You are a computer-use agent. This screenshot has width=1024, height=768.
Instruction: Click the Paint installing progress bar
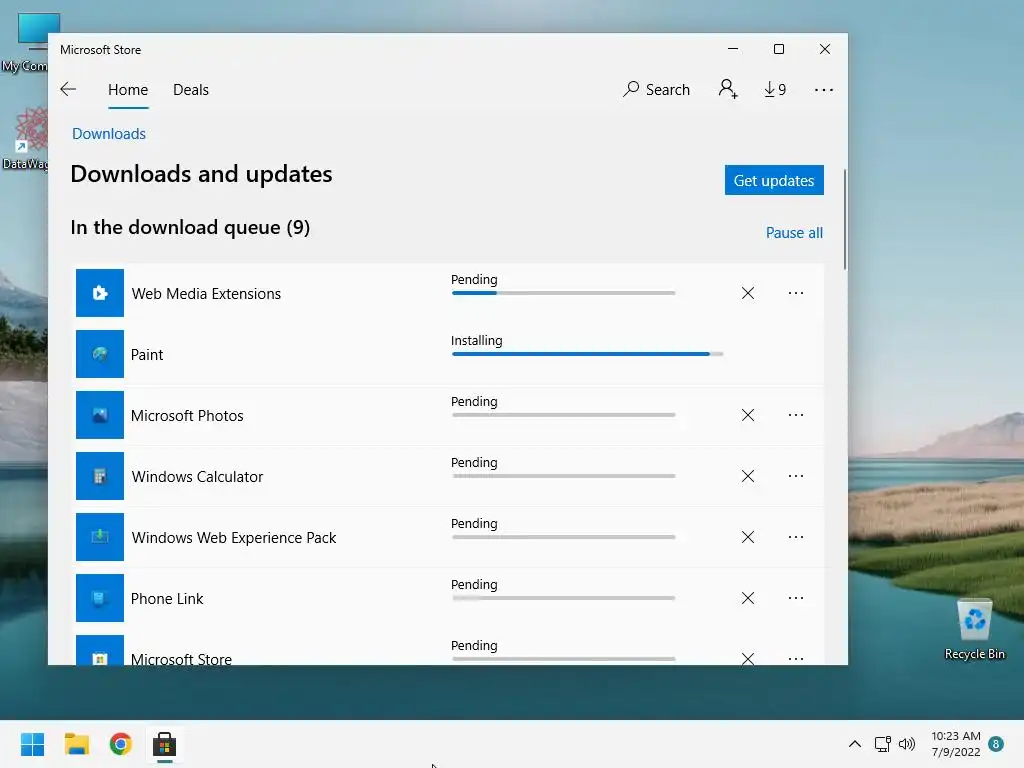(x=587, y=354)
